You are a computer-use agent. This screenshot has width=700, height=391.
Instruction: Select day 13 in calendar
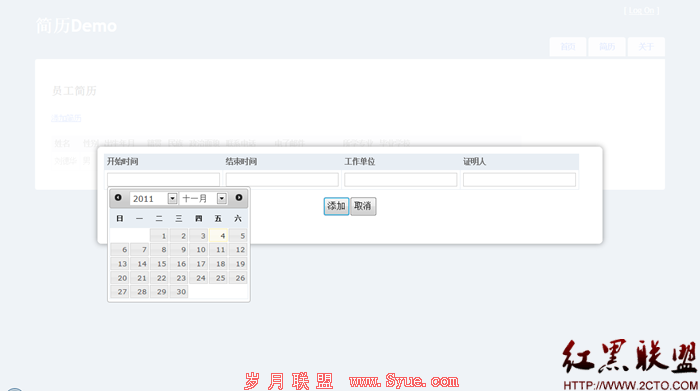(120, 264)
